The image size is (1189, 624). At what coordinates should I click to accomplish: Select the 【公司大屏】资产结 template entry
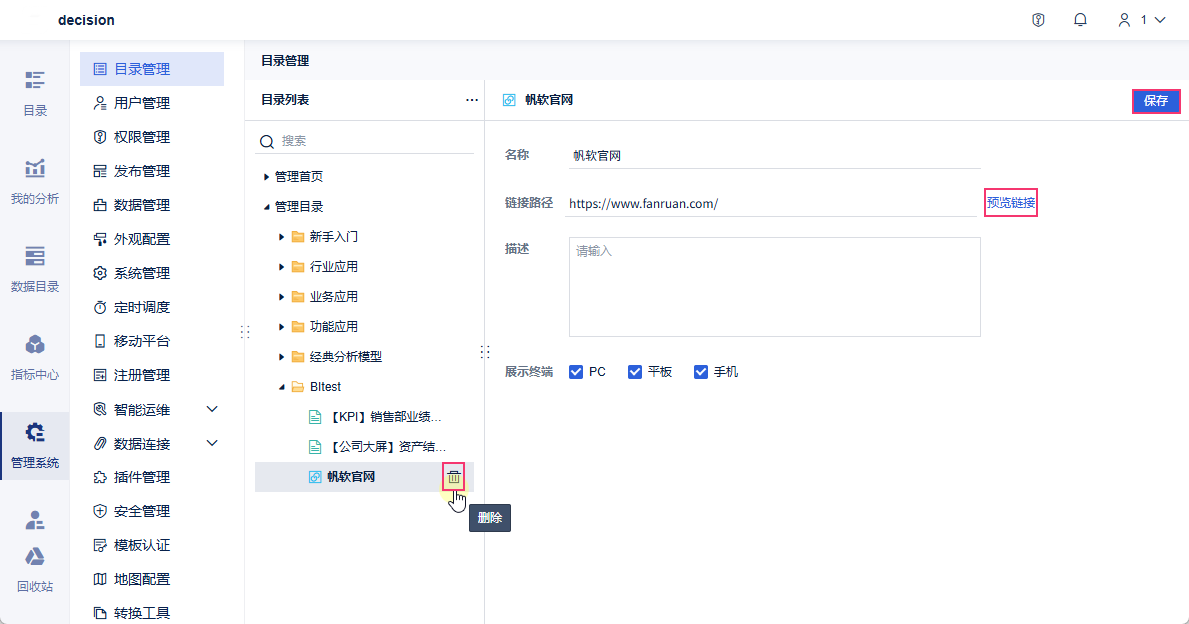click(x=377, y=447)
